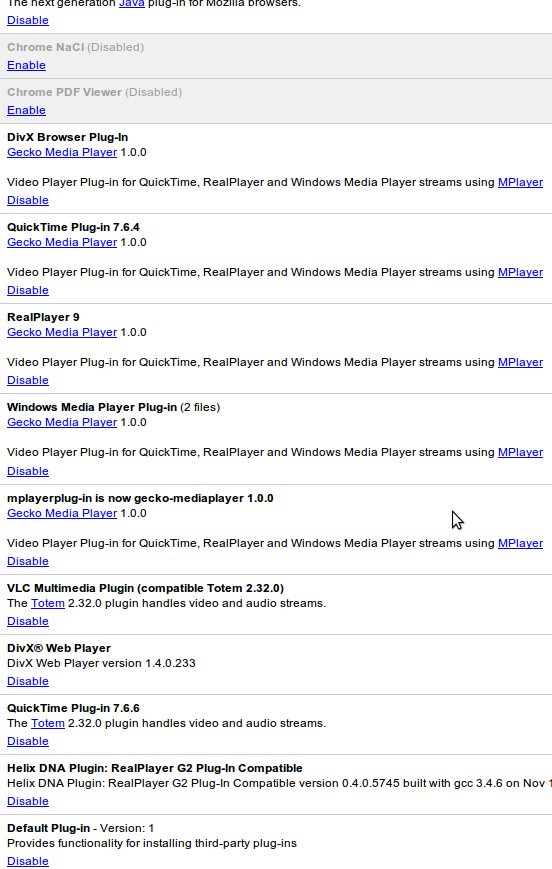Open MPlayer link in QuickTime 7.6.4 description

pyautogui.click(x=520, y=273)
